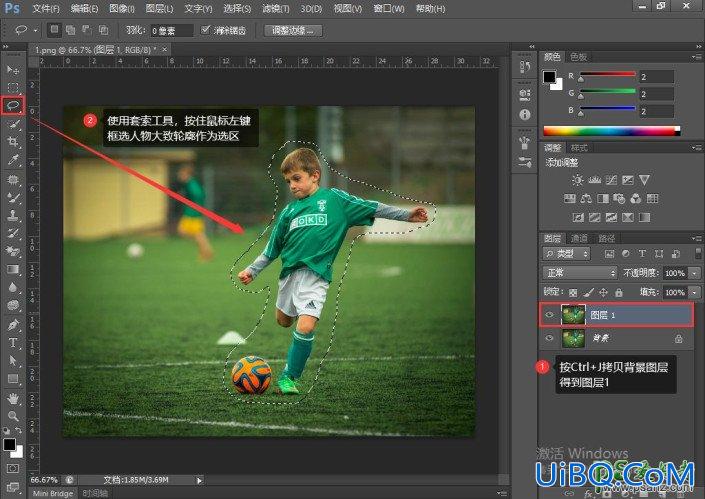Toggle the 消除锯齿 anti-alias checkbox
This screenshot has width=705, height=499.
pos(205,30)
